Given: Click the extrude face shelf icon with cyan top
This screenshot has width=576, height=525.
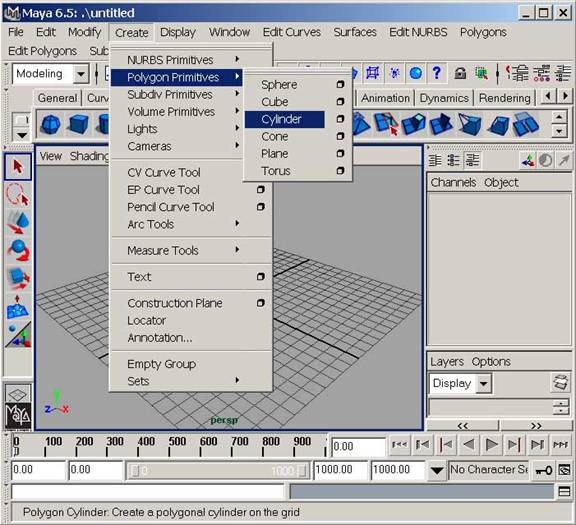Looking at the screenshot, I should coord(413,125).
